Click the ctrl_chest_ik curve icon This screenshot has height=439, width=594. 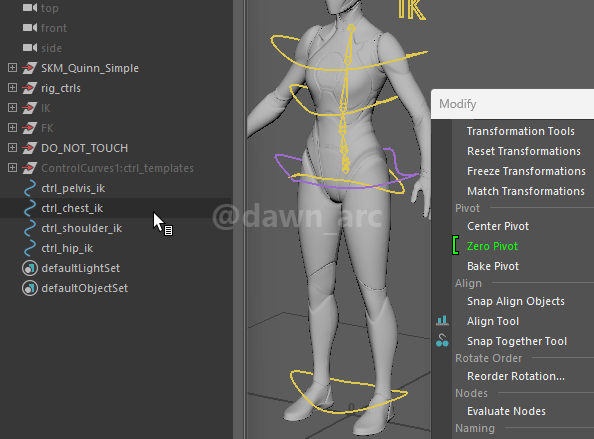tap(30, 208)
